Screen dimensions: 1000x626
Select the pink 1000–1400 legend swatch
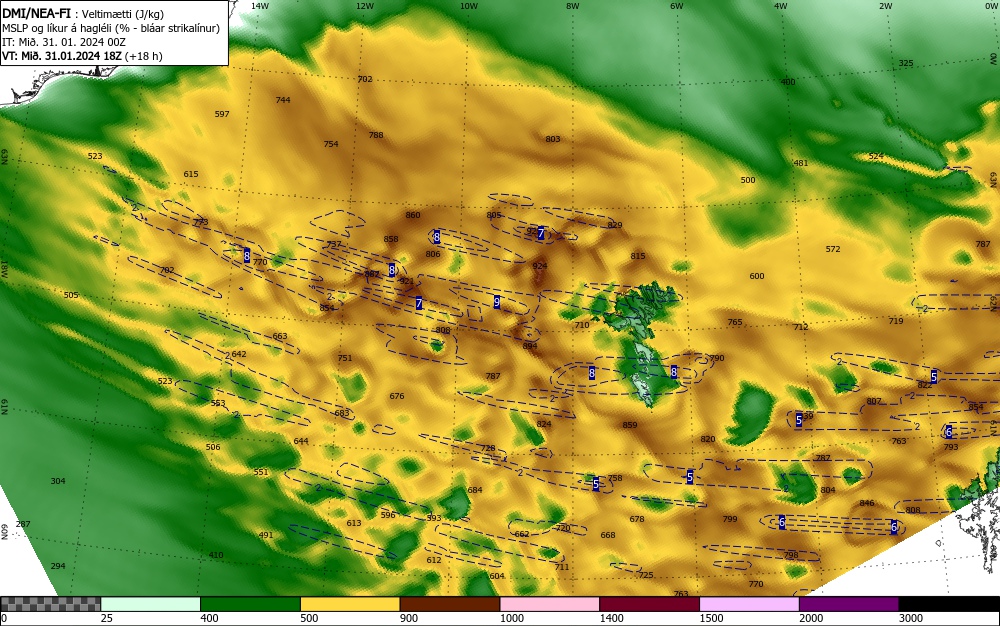pyautogui.click(x=550, y=604)
